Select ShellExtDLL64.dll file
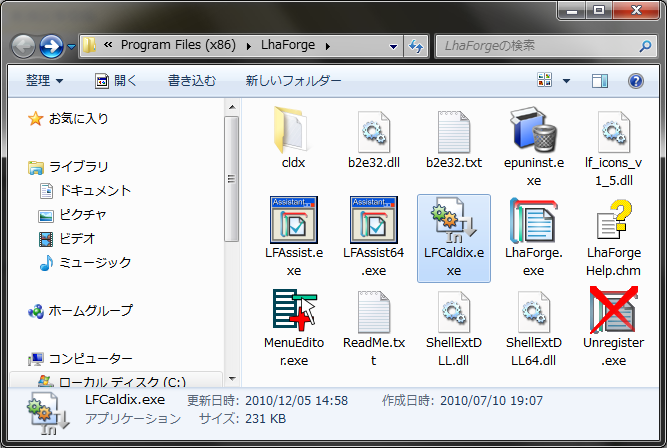 click(533, 327)
